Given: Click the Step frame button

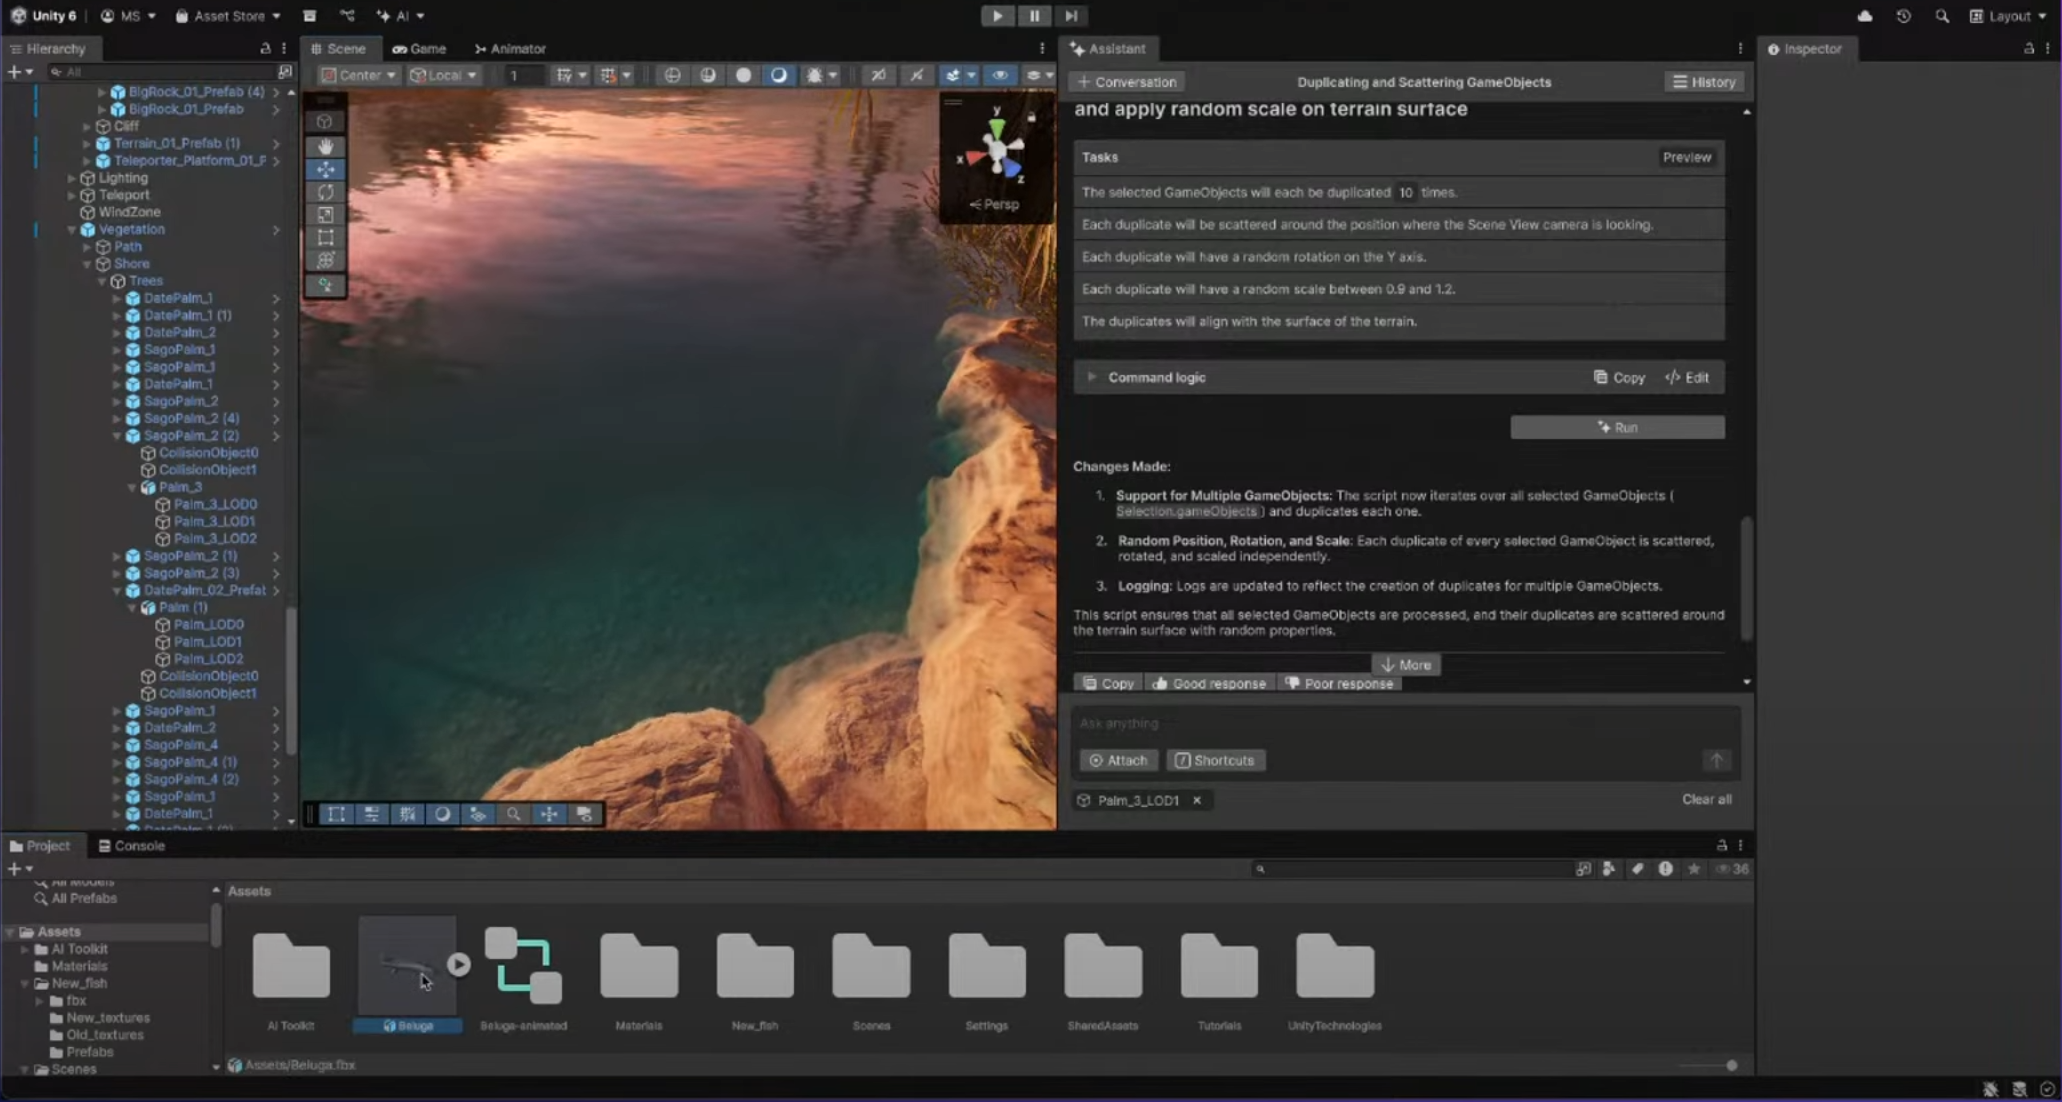Looking at the screenshot, I should (1071, 16).
